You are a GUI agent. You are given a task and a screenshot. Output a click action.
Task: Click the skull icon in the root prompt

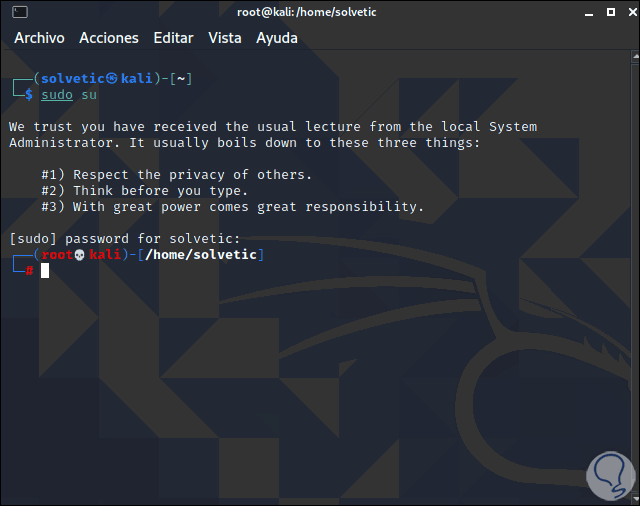tap(80, 255)
